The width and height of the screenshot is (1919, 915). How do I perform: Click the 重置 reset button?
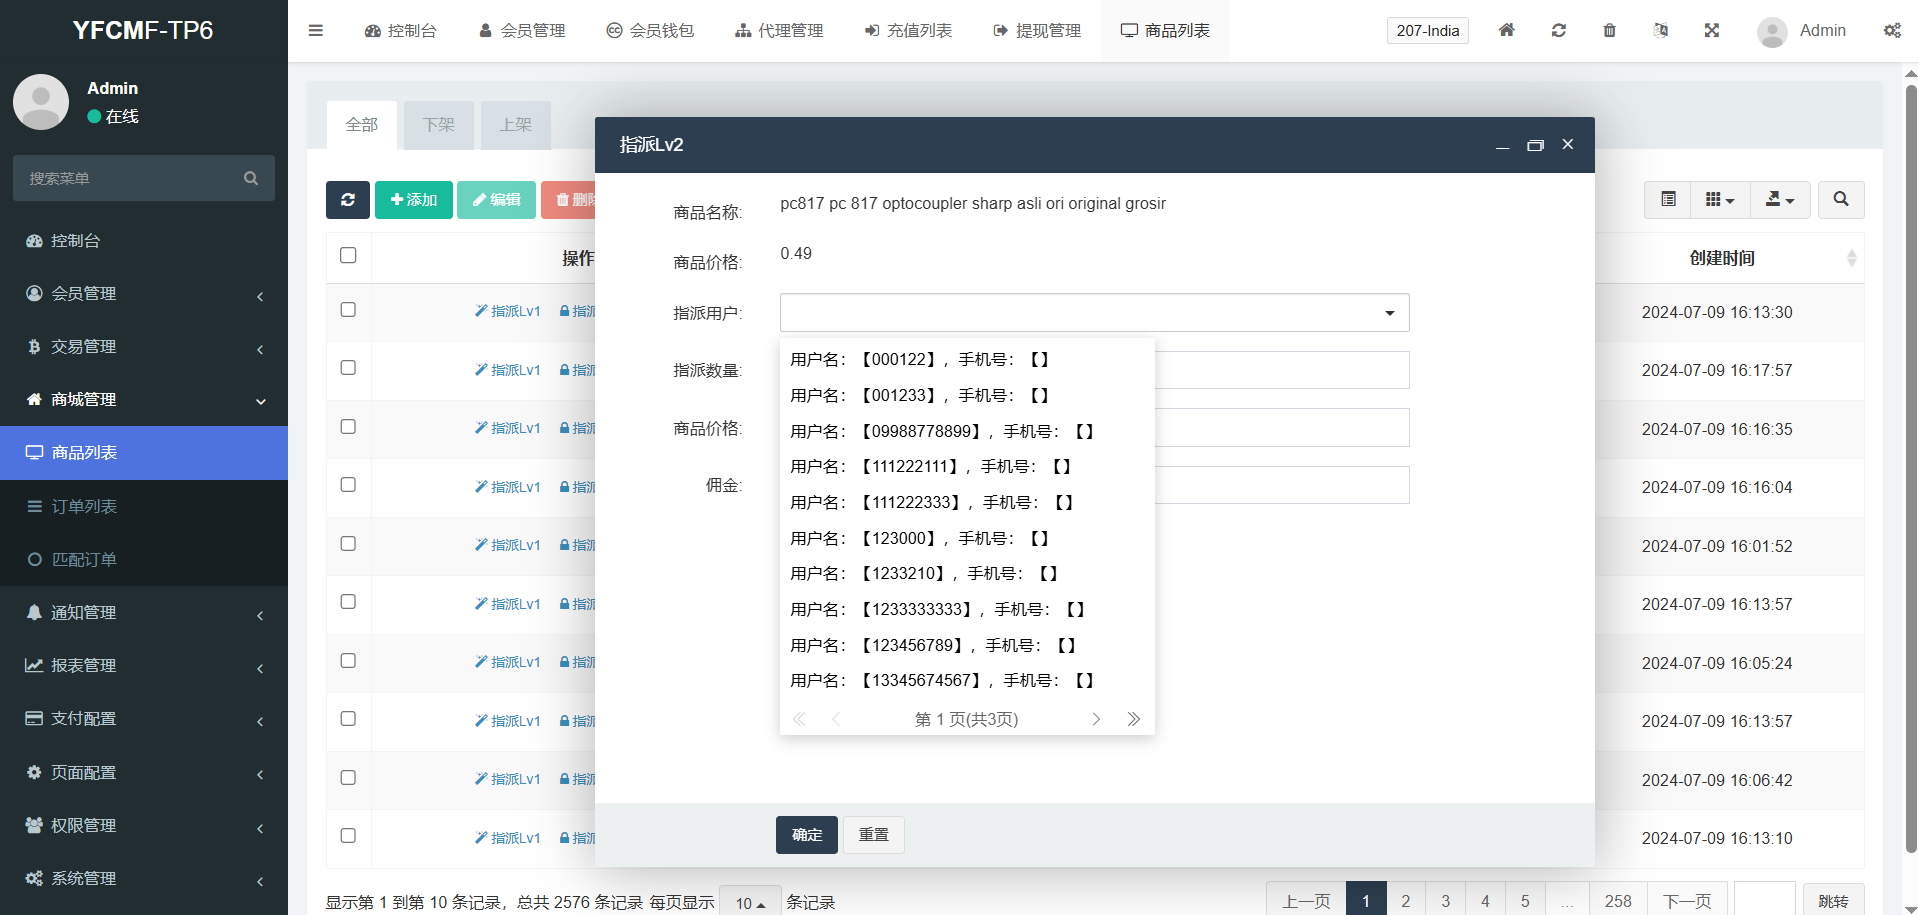click(x=873, y=835)
